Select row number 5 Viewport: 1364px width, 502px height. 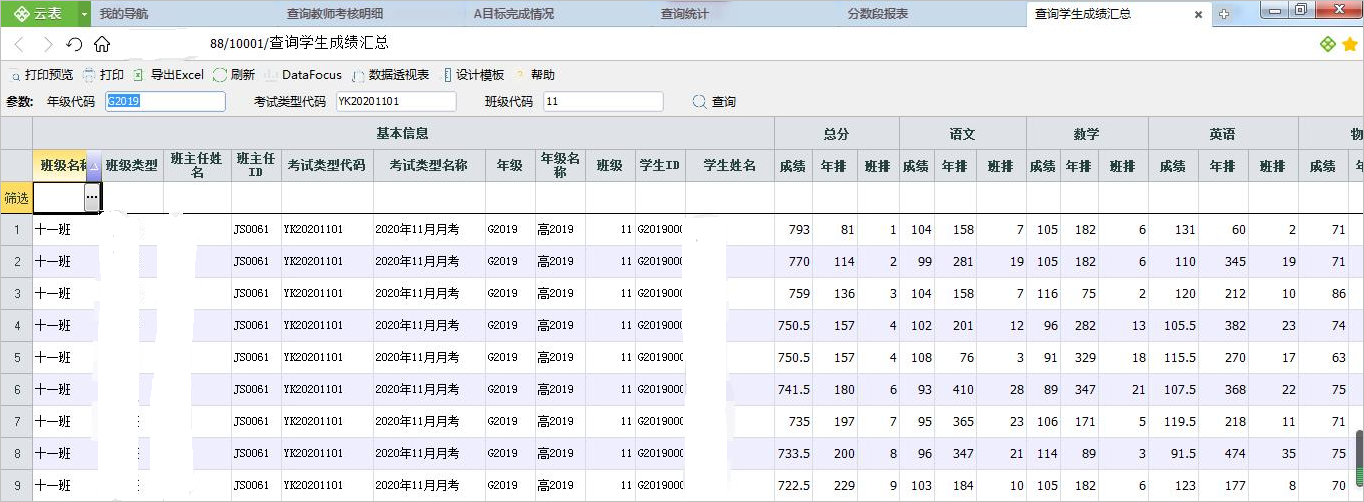click(16, 358)
